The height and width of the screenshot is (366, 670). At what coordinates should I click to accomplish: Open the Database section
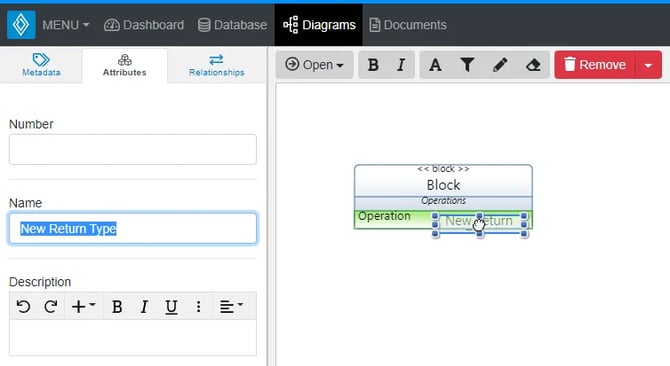[x=232, y=25]
